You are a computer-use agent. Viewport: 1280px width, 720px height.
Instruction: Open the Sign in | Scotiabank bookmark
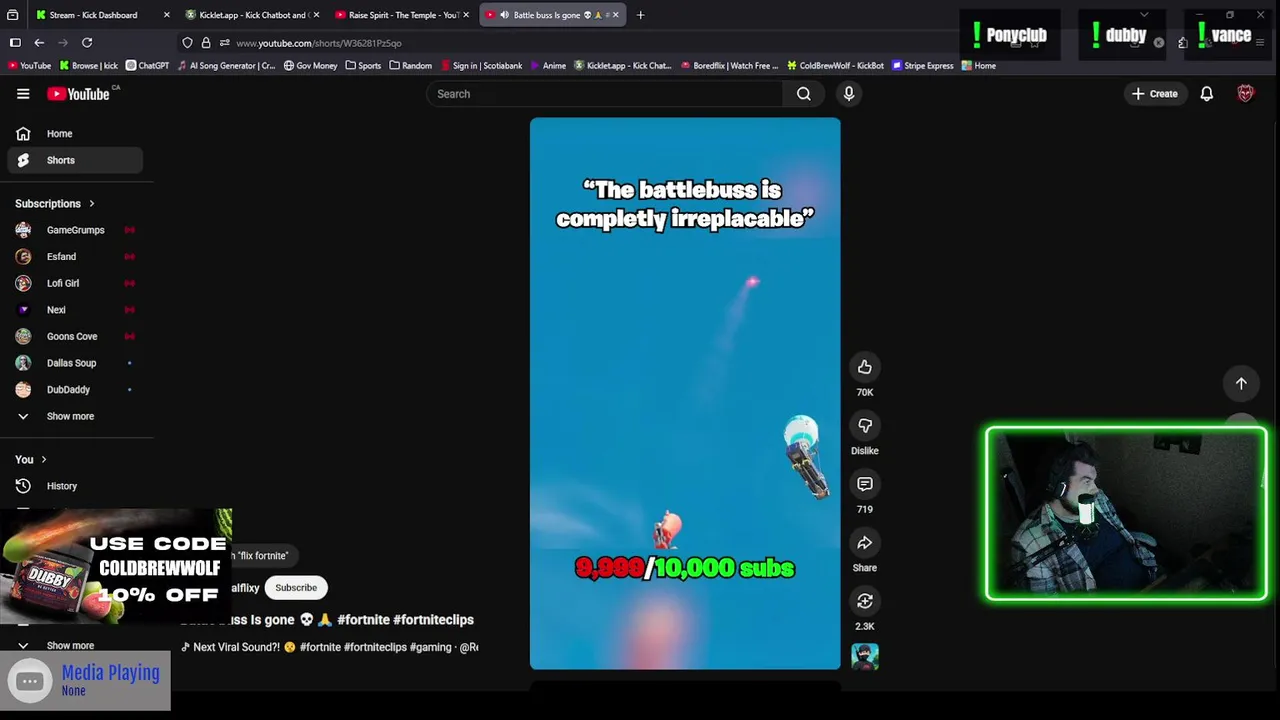pos(481,66)
